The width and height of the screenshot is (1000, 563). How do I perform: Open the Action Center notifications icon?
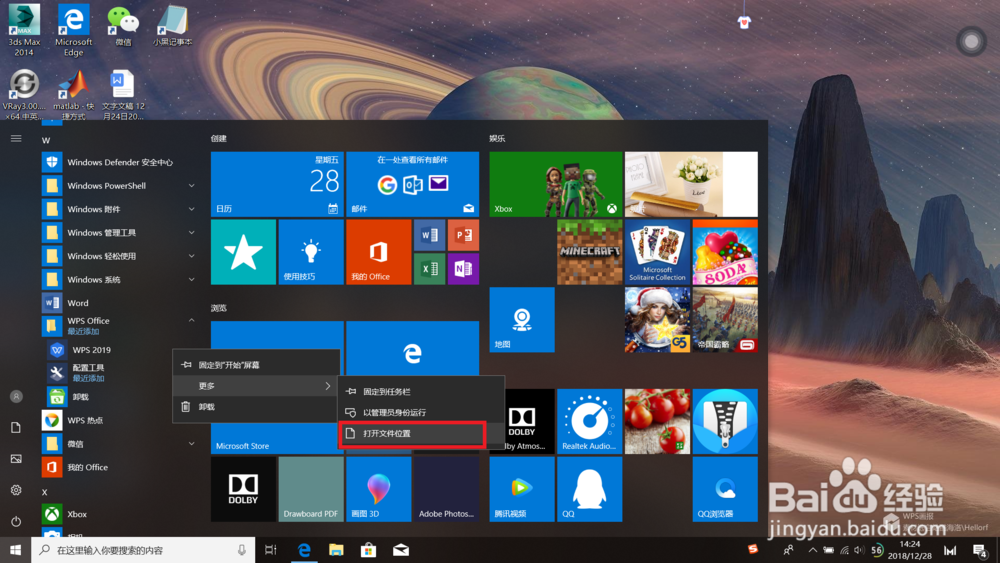click(980, 550)
